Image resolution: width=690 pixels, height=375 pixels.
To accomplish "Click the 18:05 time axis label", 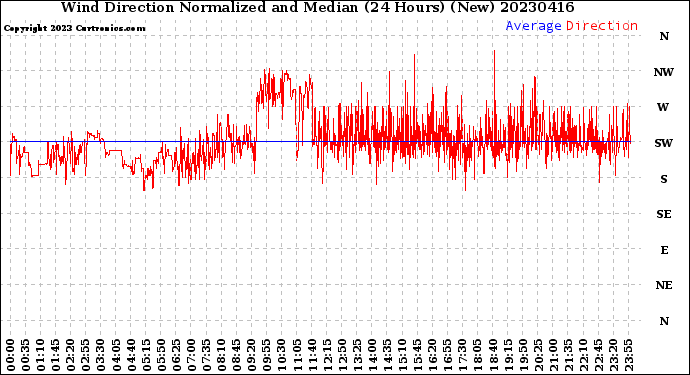I will (x=478, y=356).
